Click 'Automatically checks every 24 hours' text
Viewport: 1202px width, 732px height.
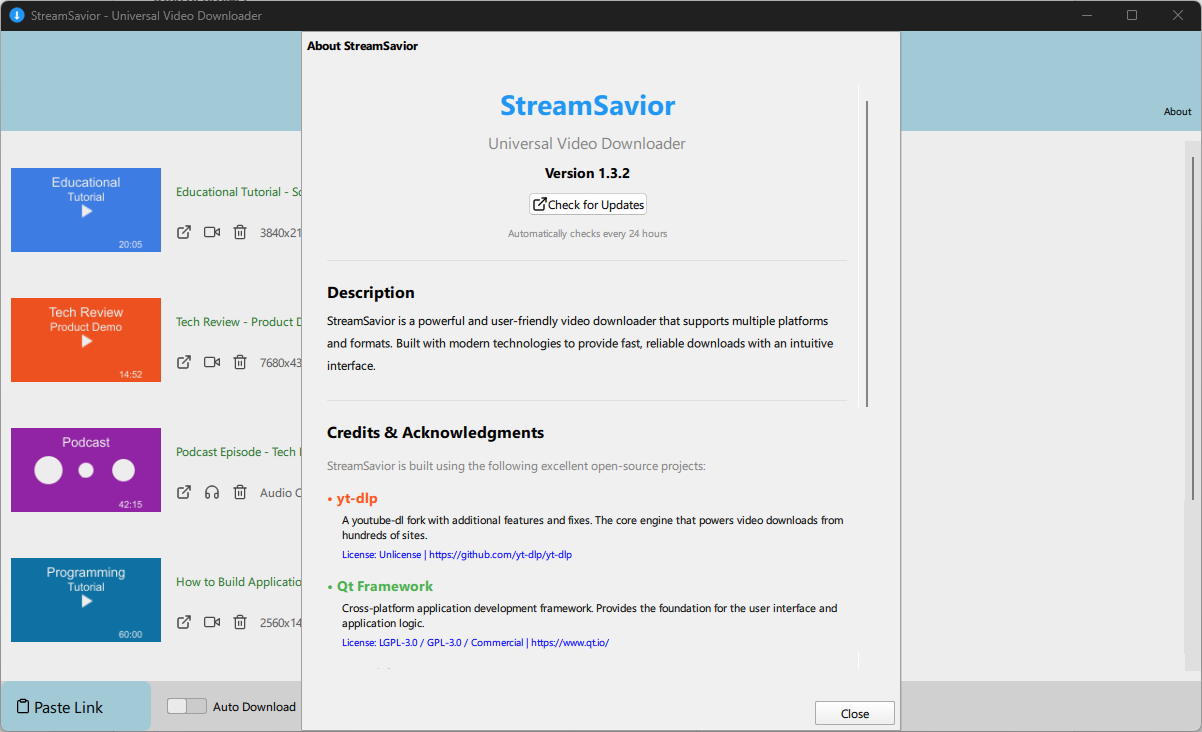pos(587,233)
